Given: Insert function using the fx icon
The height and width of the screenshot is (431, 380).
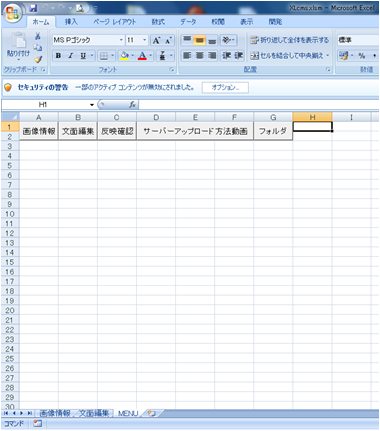Looking at the screenshot, I should click(x=132, y=105).
